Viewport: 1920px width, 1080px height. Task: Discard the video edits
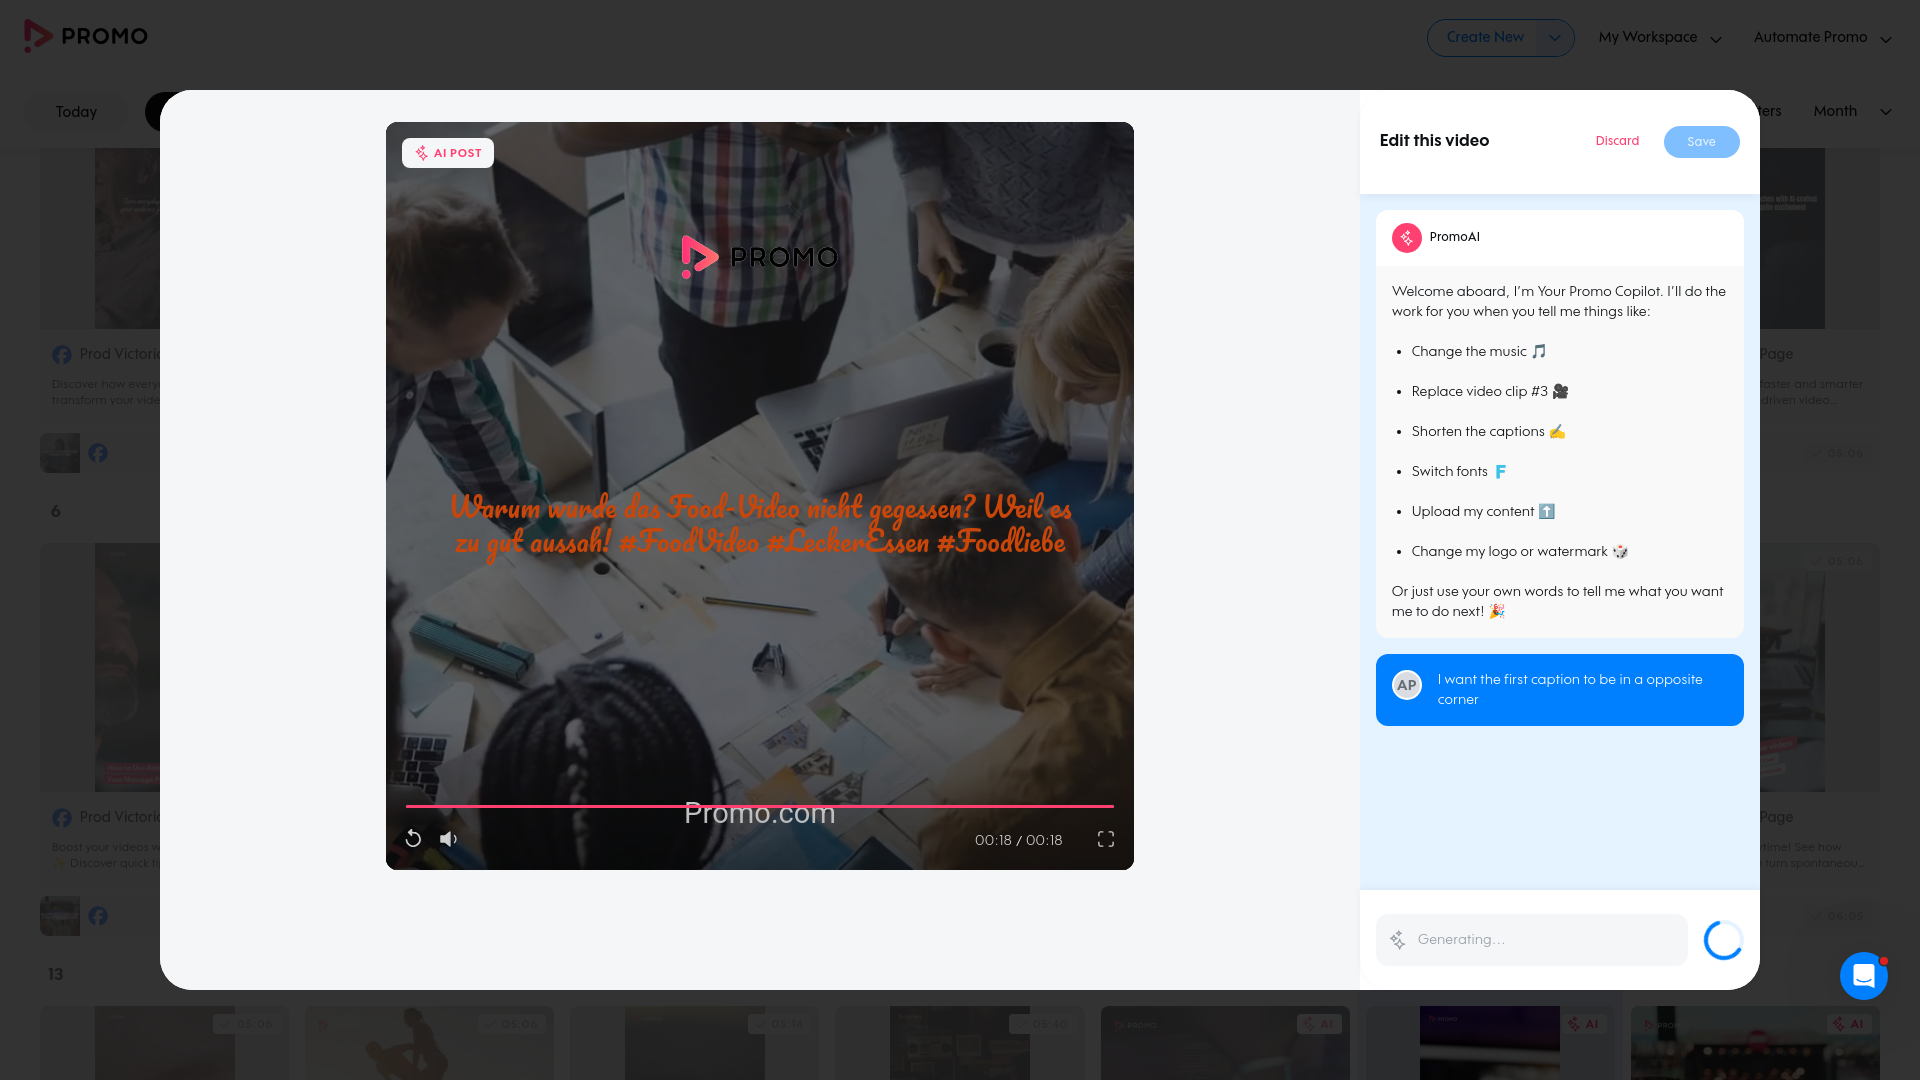point(1617,141)
